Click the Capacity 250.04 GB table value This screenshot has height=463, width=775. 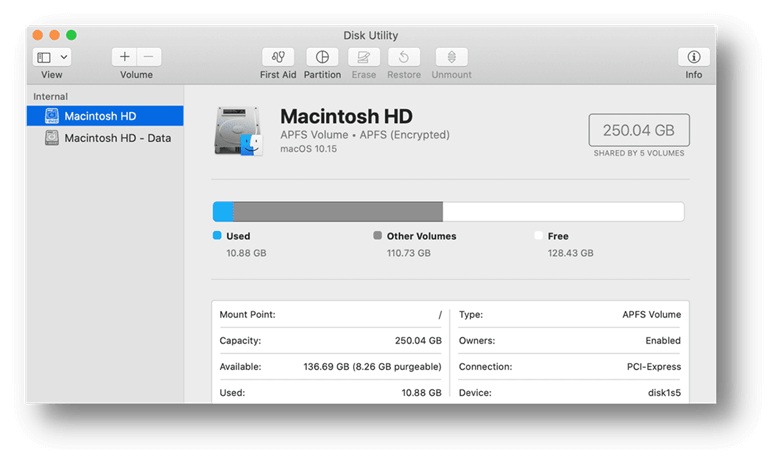[418, 340]
